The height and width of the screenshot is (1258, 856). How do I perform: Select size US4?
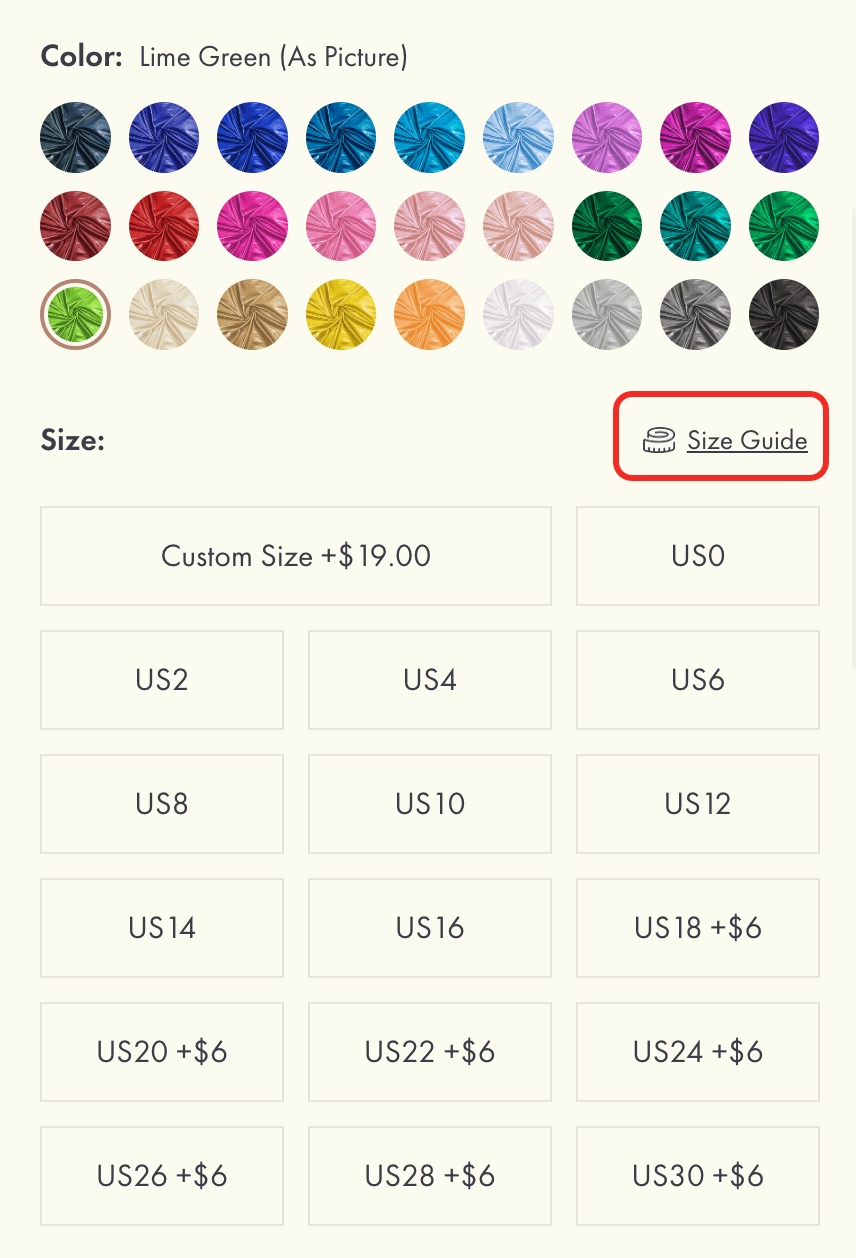(430, 680)
